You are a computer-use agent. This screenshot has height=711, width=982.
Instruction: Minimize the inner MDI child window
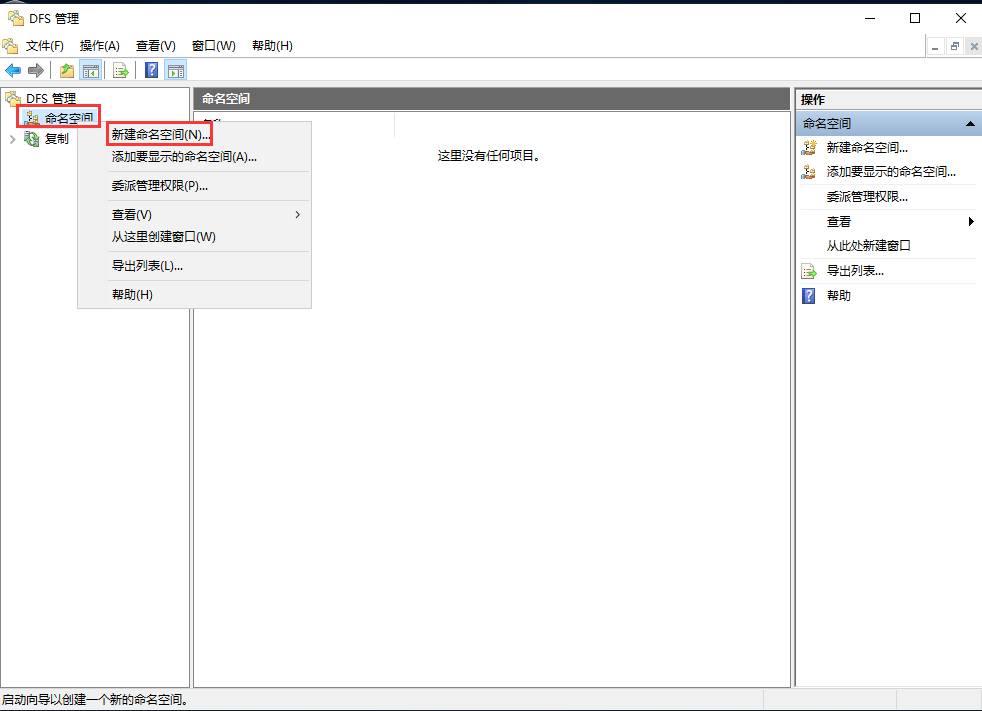(935, 46)
